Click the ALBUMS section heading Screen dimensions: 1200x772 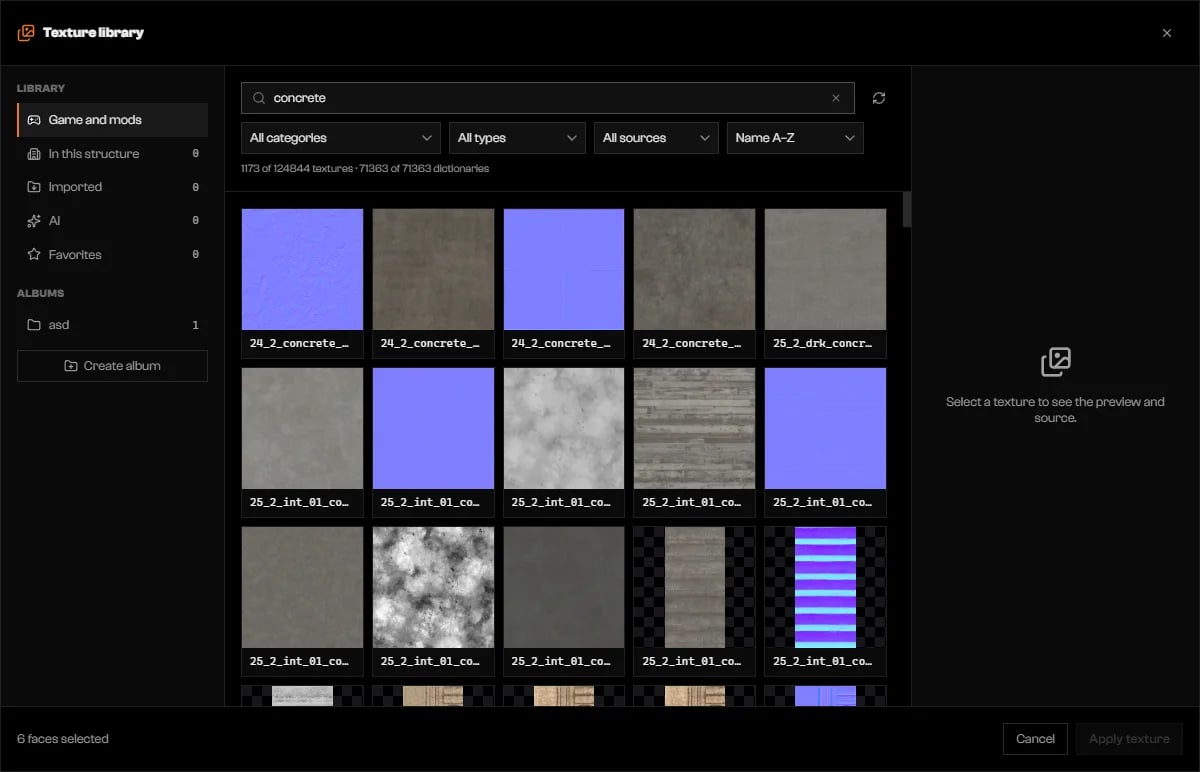(40, 294)
